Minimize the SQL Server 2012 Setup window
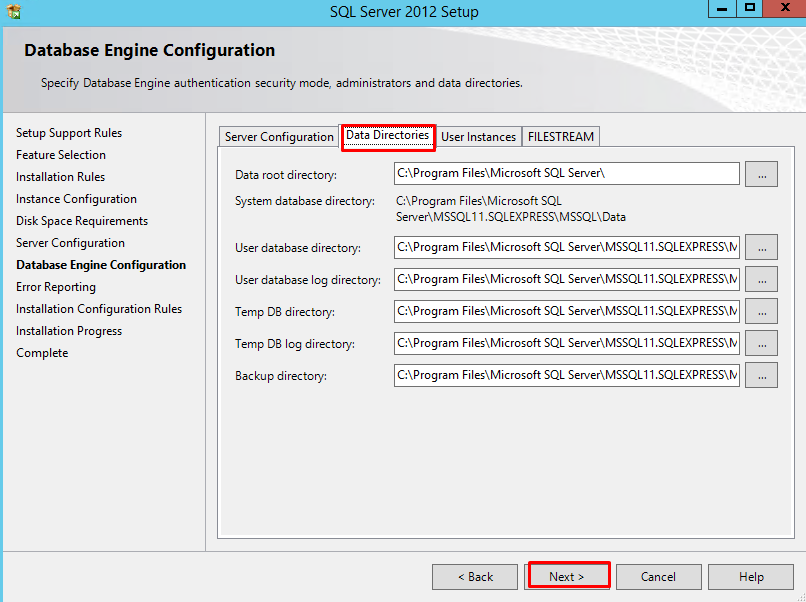 (x=722, y=9)
